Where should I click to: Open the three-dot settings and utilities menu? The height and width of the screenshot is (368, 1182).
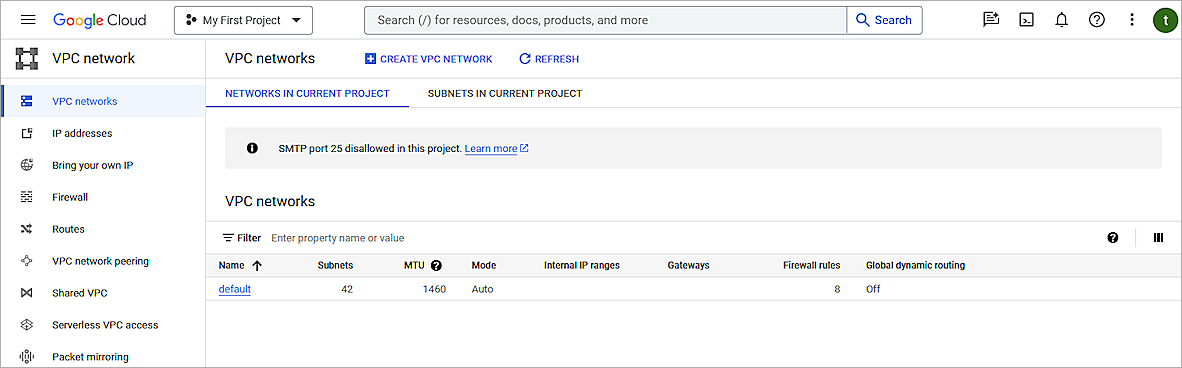[x=1131, y=20]
